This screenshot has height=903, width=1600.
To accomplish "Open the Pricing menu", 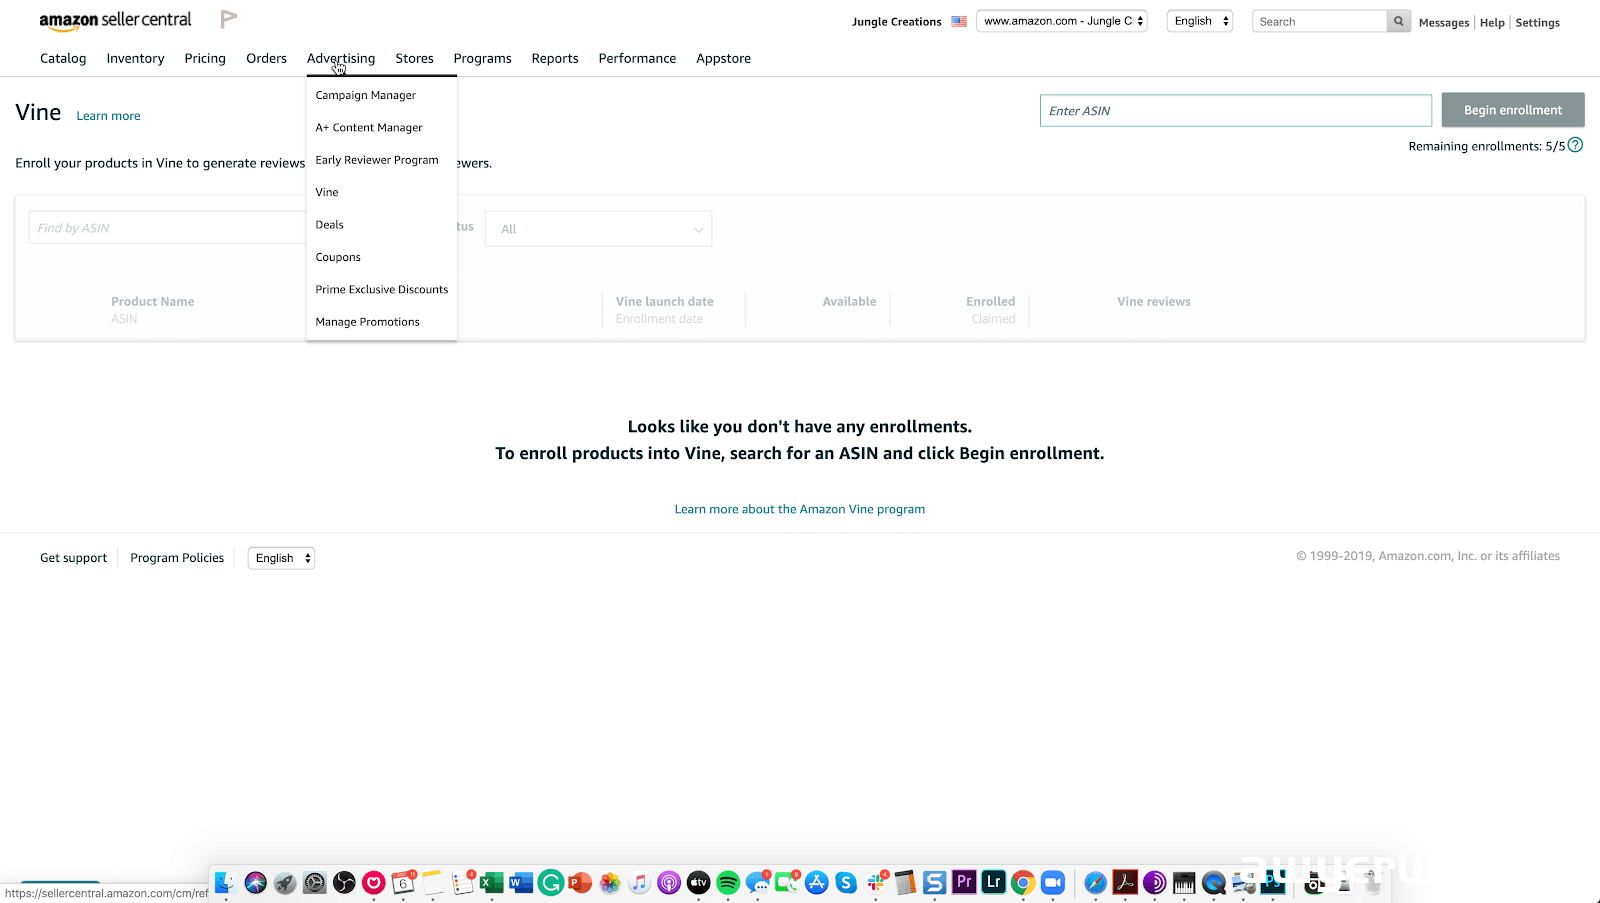I will pos(205,58).
